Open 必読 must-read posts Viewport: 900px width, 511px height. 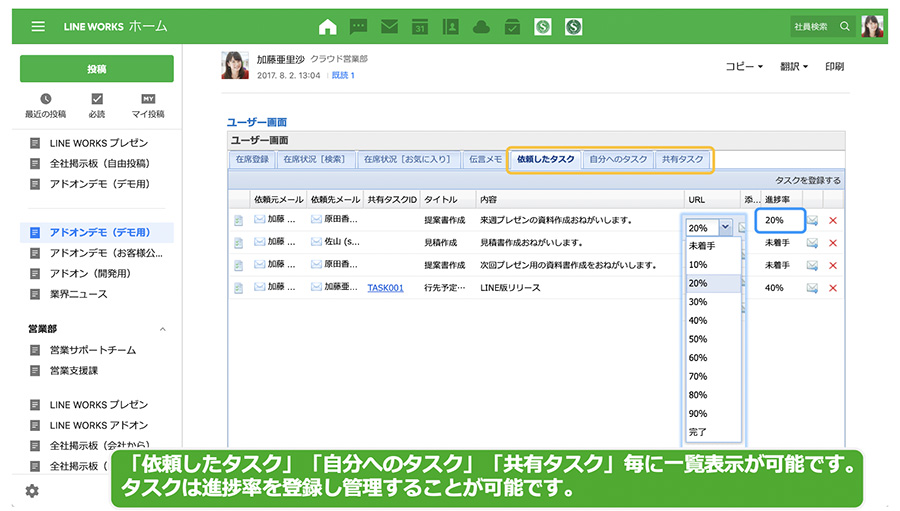[96, 106]
